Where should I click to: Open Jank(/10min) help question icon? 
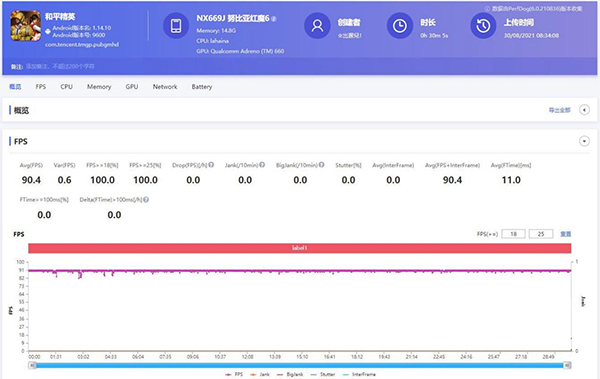tap(262, 165)
